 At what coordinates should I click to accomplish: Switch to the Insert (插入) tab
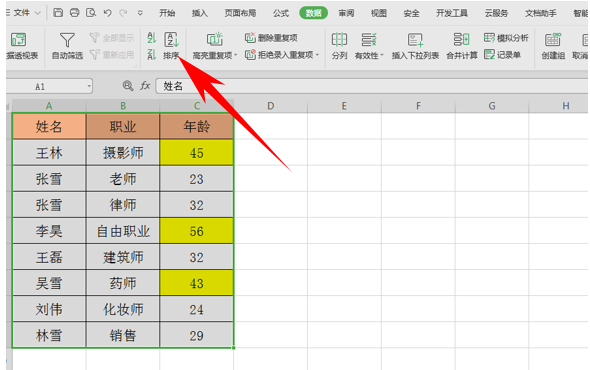[x=199, y=13]
